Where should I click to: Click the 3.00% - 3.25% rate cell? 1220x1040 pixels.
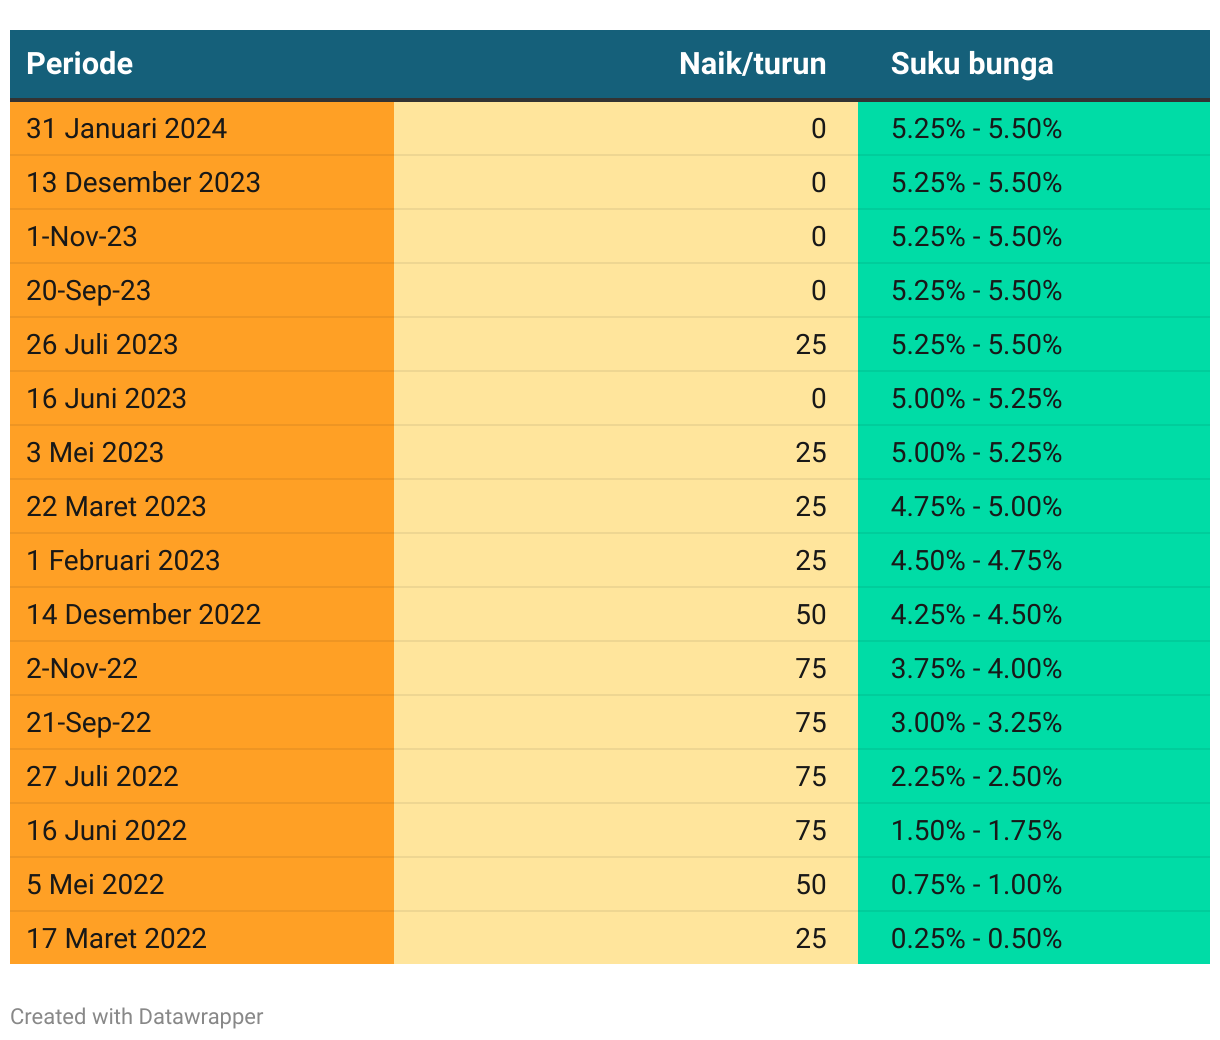point(976,723)
